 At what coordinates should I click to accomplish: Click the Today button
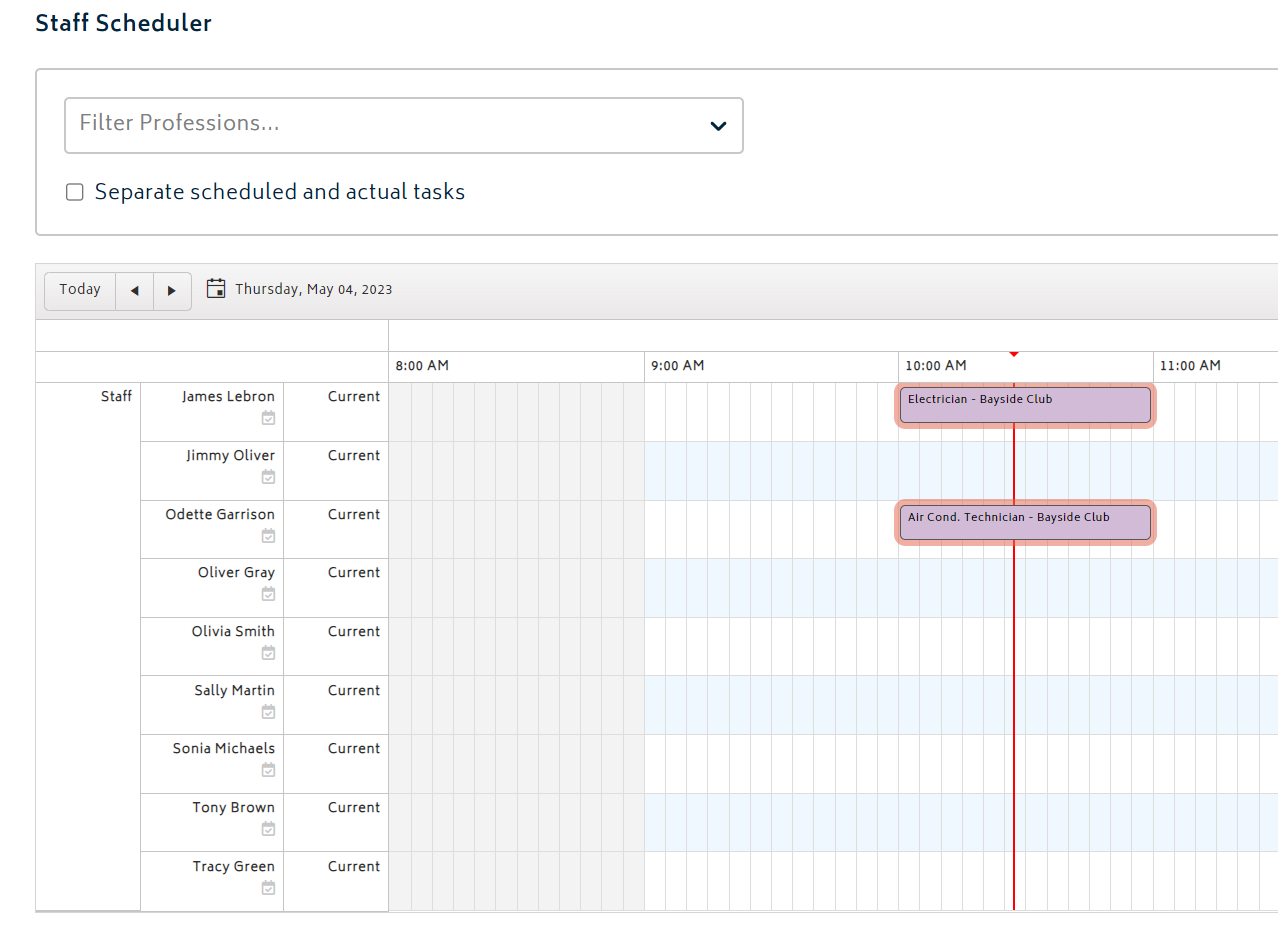80,290
